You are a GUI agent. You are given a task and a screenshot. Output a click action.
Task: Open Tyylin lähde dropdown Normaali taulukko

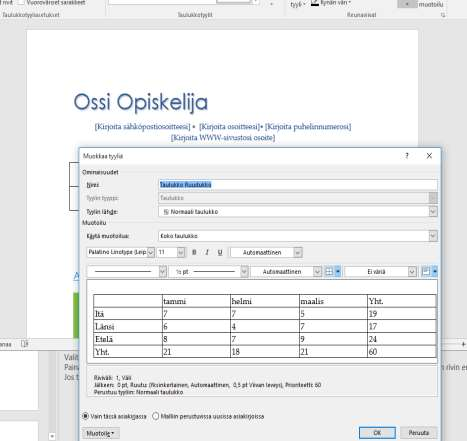pyautogui.click(x=433, y=211)
